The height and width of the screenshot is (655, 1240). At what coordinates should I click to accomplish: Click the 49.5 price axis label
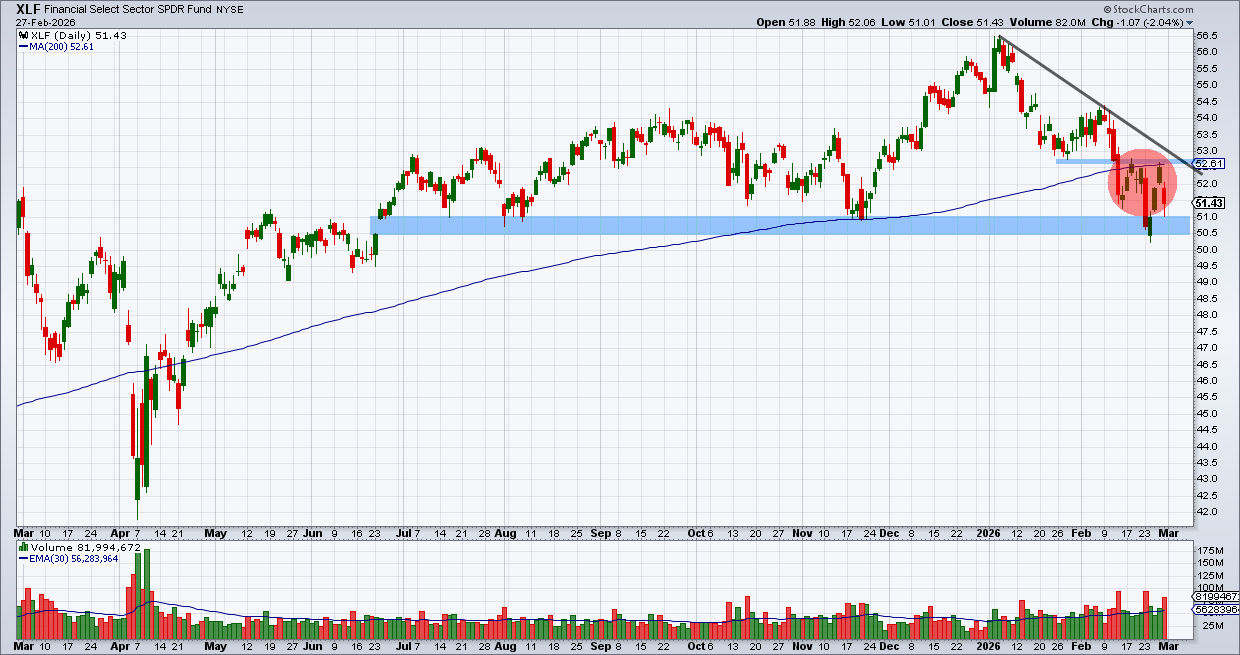click(x=1206, y=265)
